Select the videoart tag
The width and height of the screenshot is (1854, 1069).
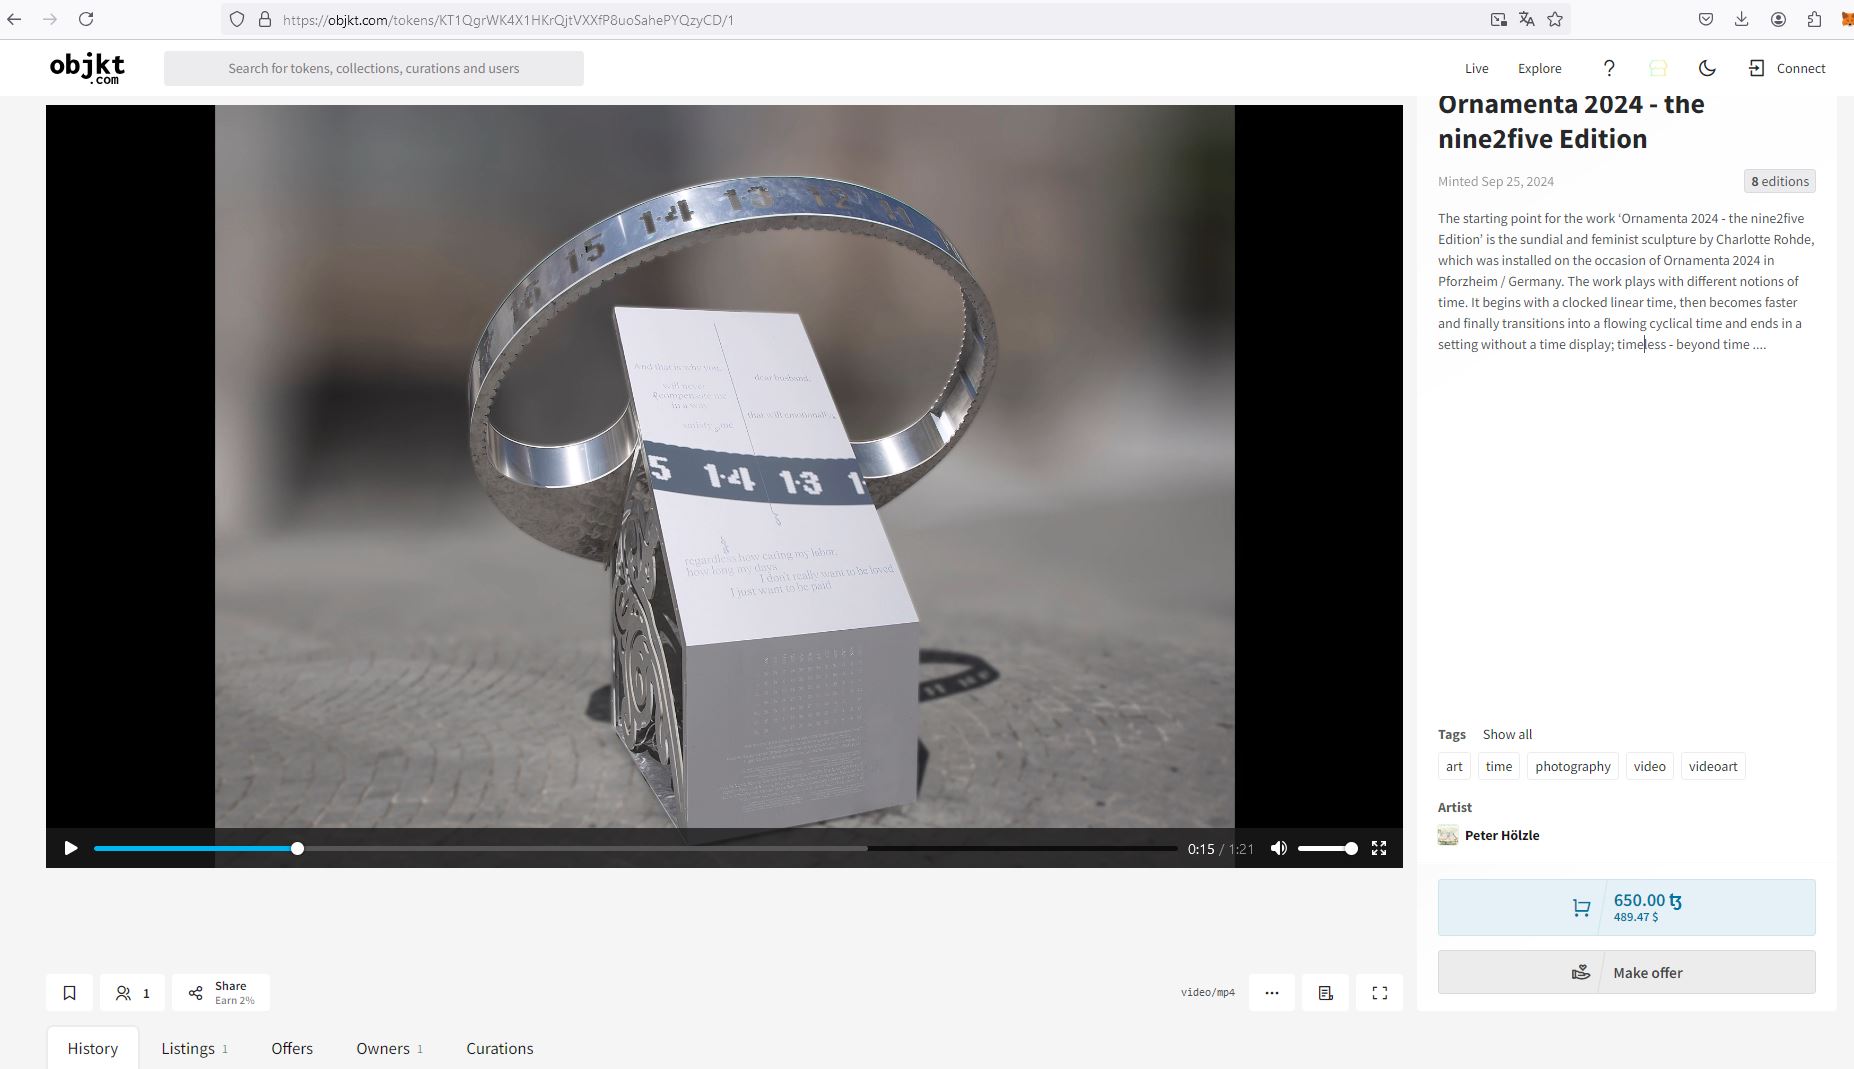[1712, 766]
